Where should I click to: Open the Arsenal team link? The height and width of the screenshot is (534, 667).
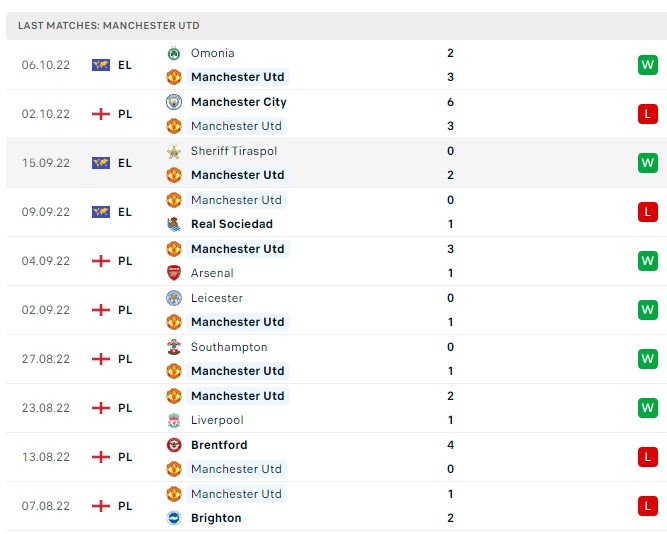point(212,273)
